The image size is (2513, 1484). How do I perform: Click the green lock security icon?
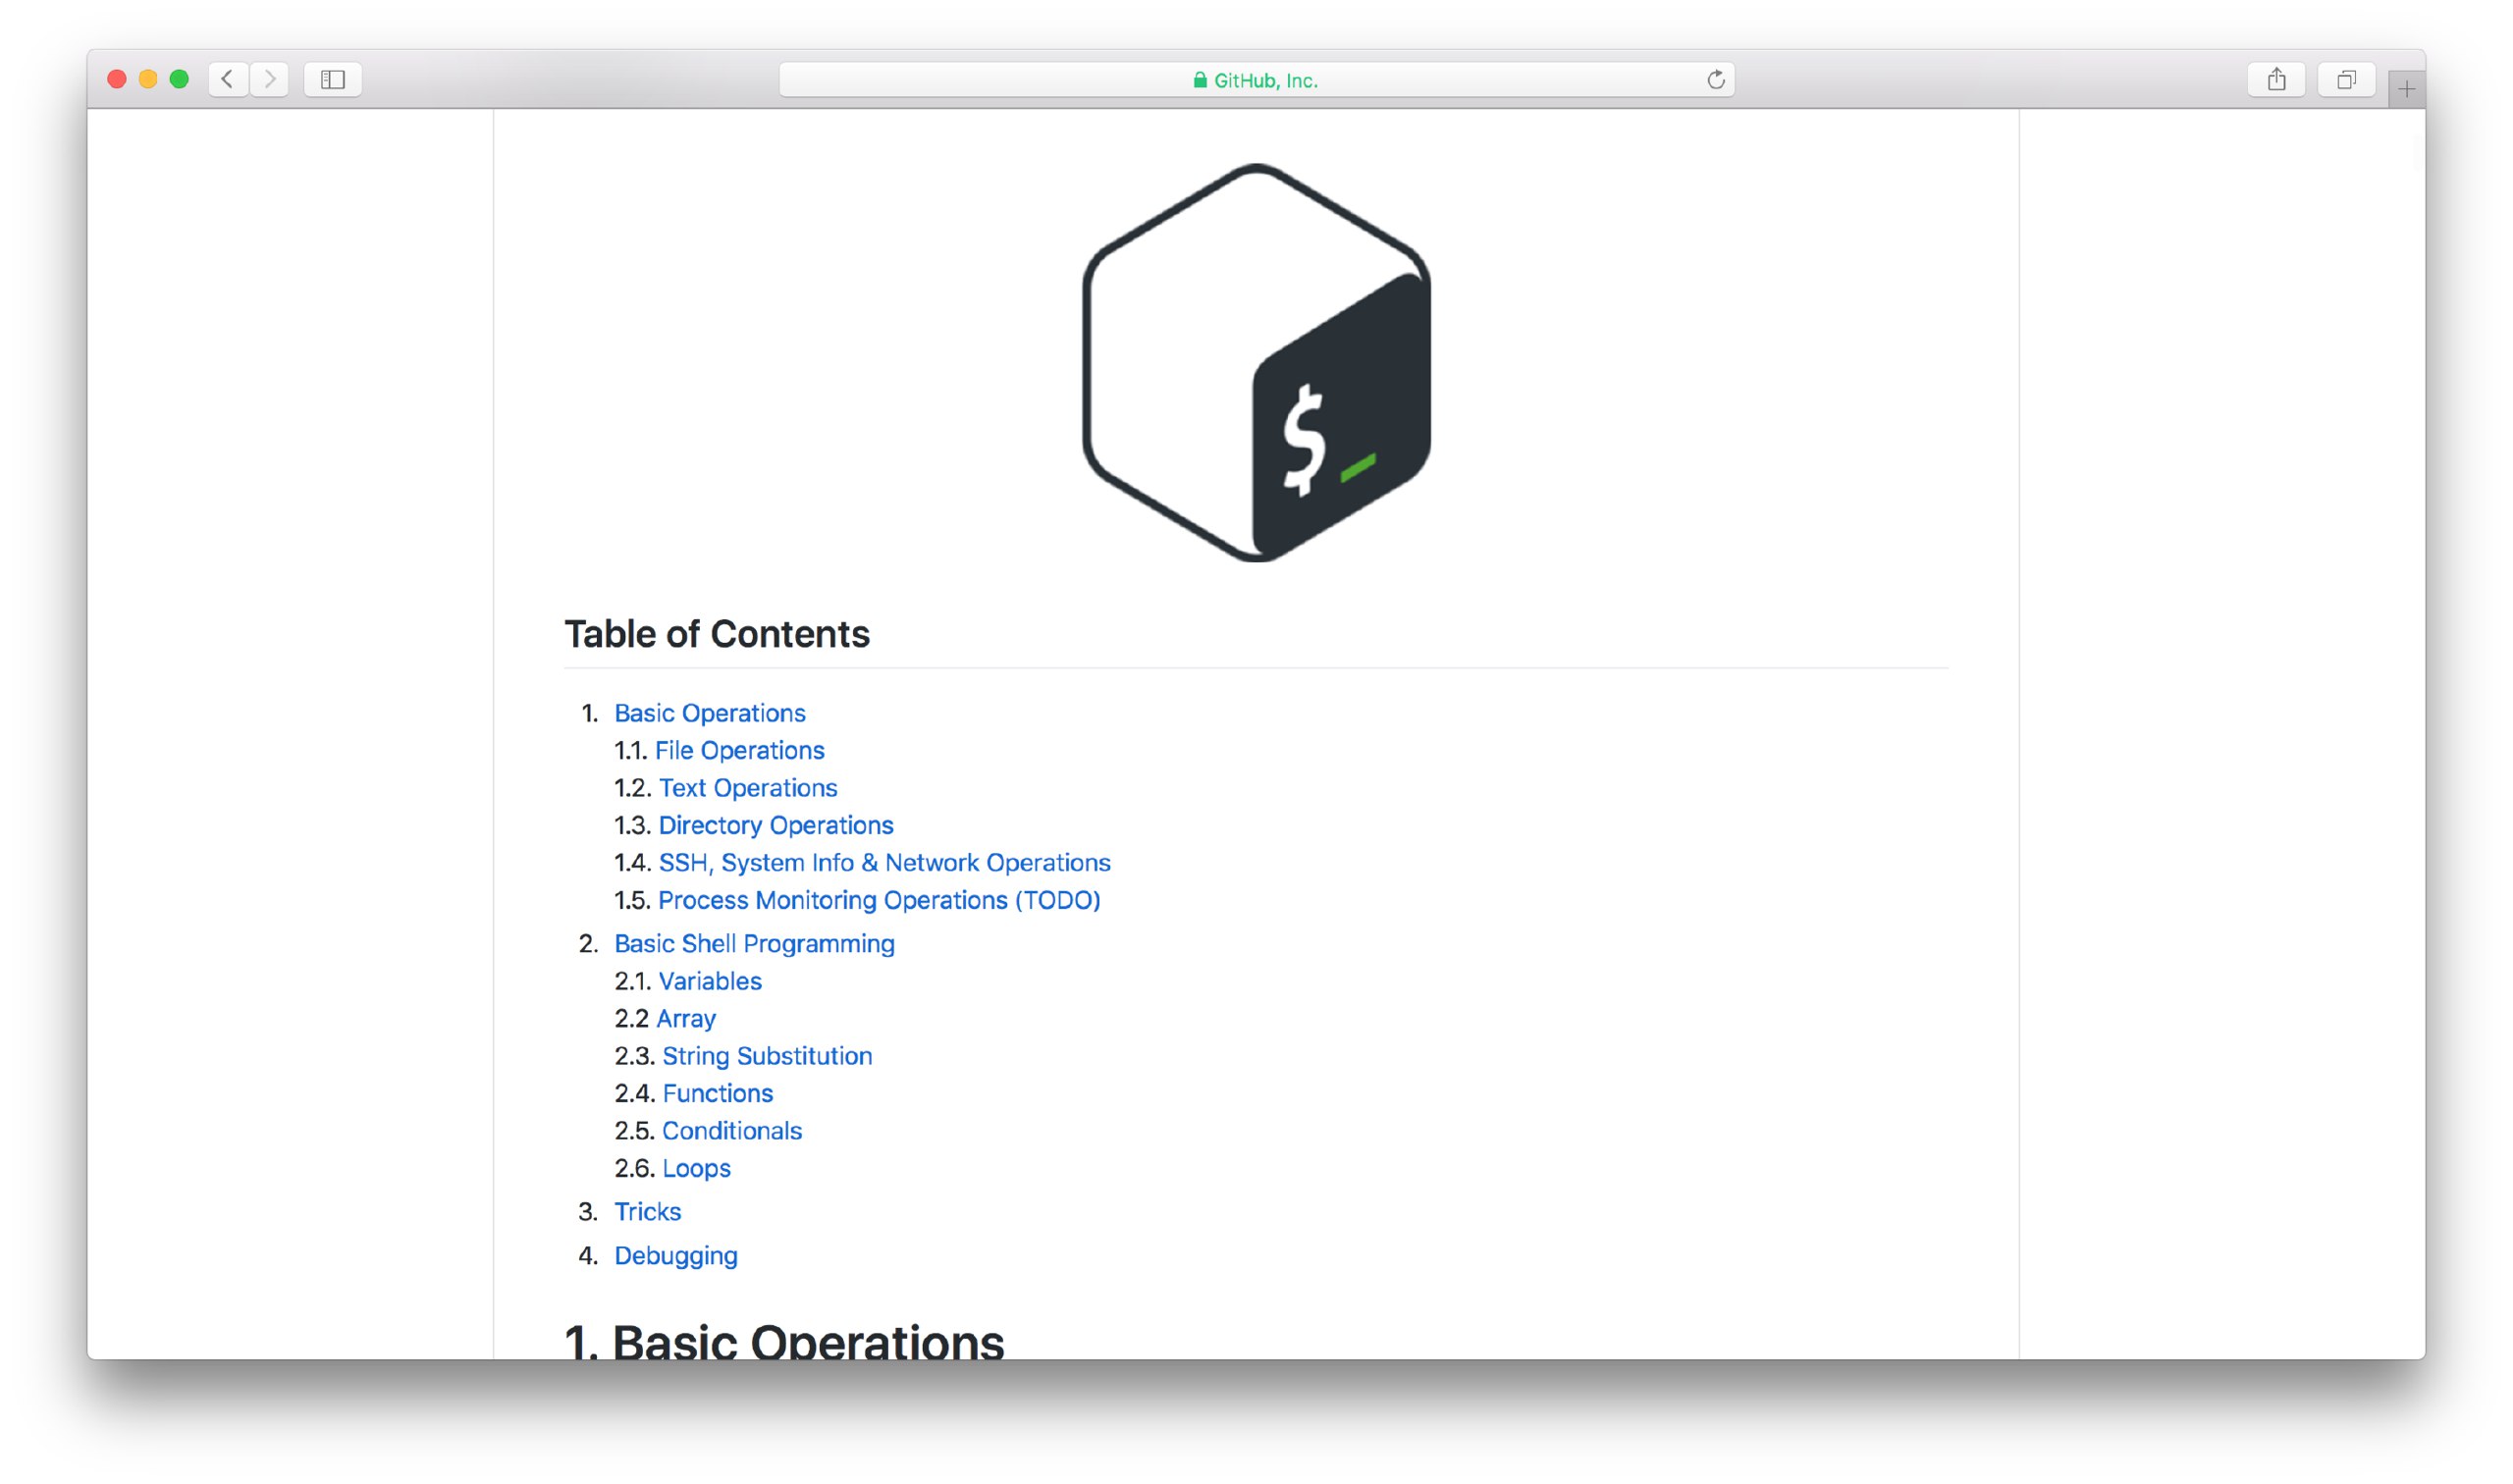1200,80
